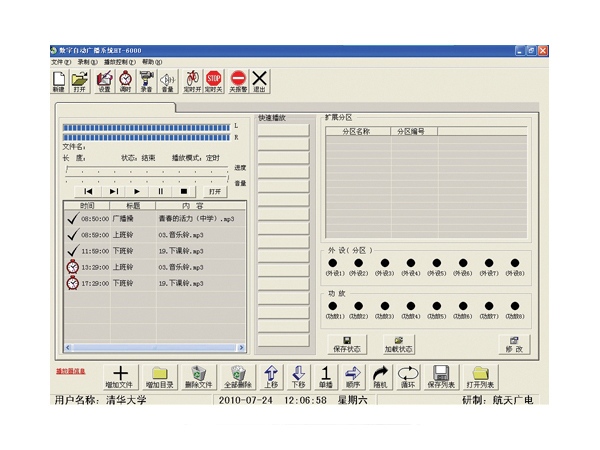Toggle the 外设8 indicator

pyautogui.click(x=515, y=264)
